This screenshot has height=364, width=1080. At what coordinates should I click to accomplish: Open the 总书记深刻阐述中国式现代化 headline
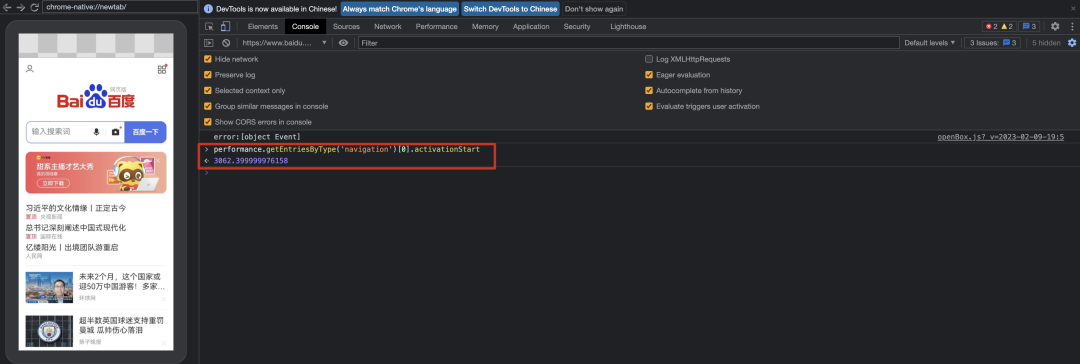[x=76, y=228]
